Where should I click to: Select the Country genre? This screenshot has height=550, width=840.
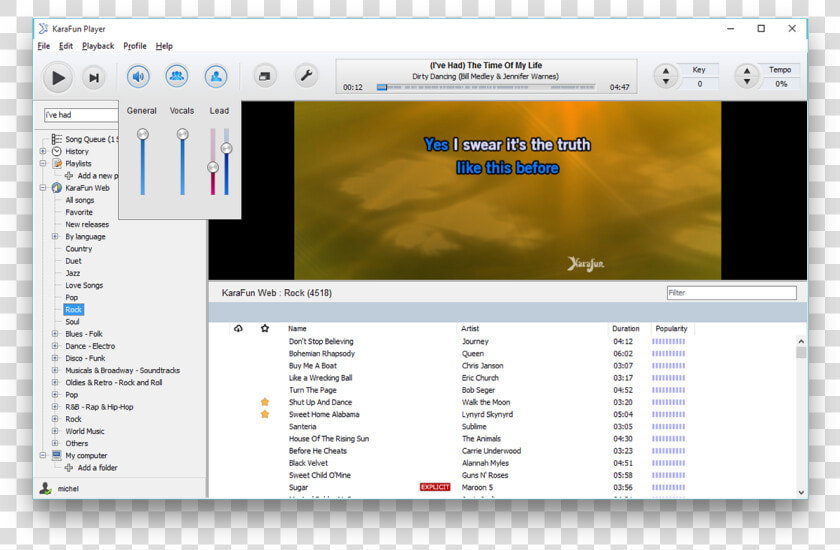(x=79, y=248)
